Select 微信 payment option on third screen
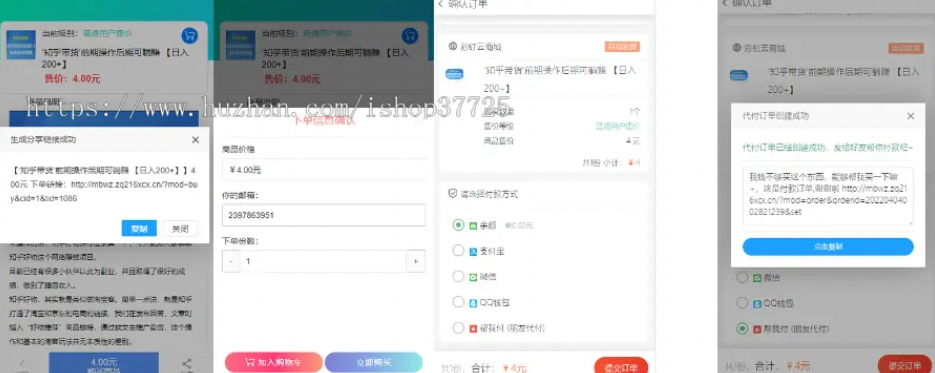This screenshot has width=935, height=373. 458,276
